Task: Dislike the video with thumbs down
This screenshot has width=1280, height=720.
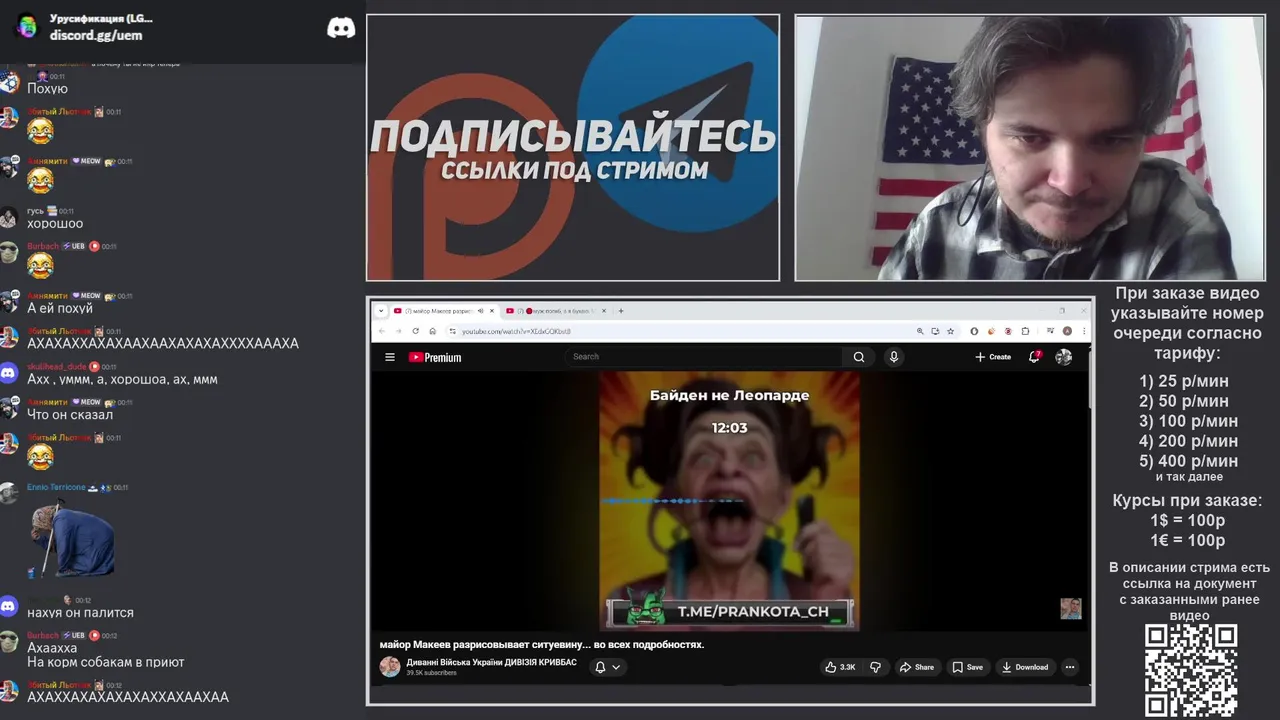Action: tap(875, 667)
